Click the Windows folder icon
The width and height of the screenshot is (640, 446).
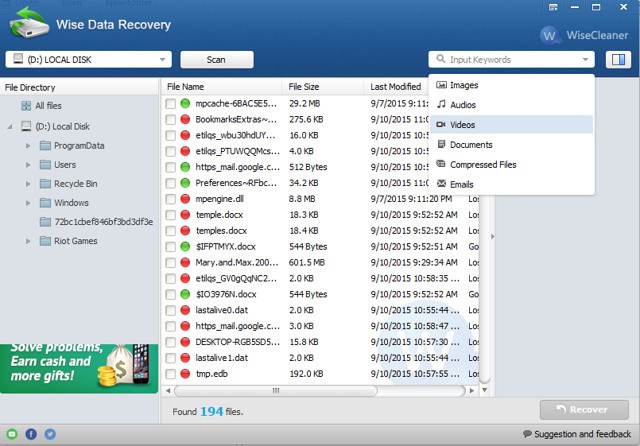click(45, 203)
